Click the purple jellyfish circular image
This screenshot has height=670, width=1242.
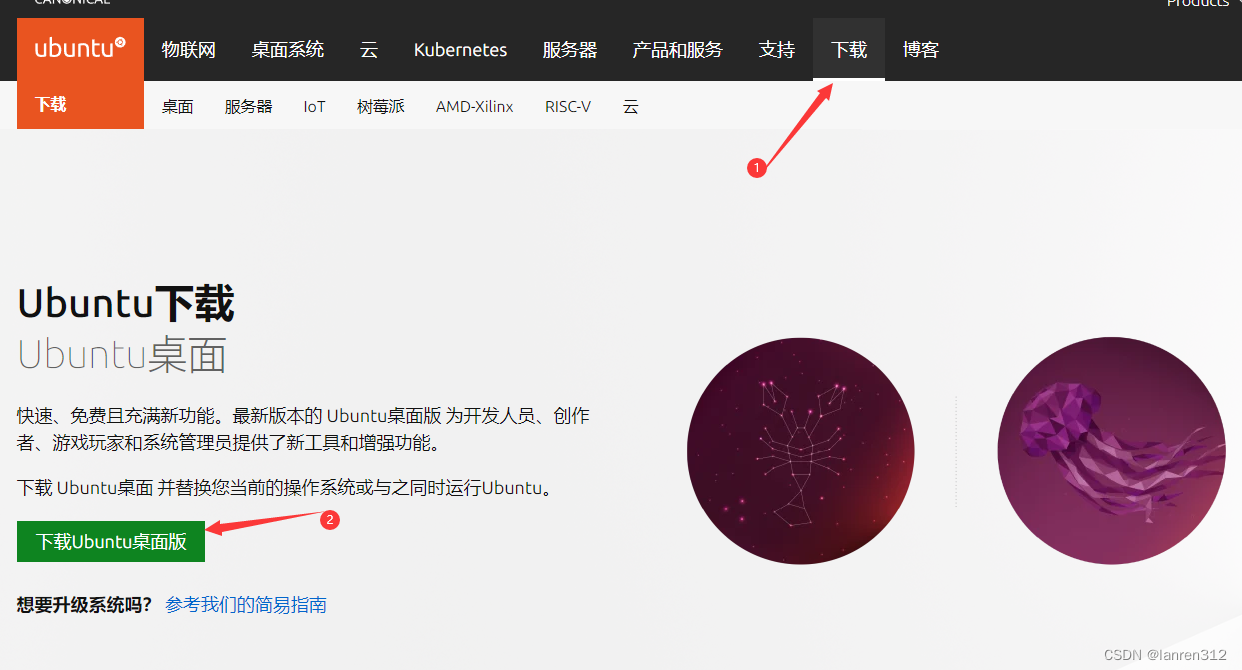point(1111,451)
